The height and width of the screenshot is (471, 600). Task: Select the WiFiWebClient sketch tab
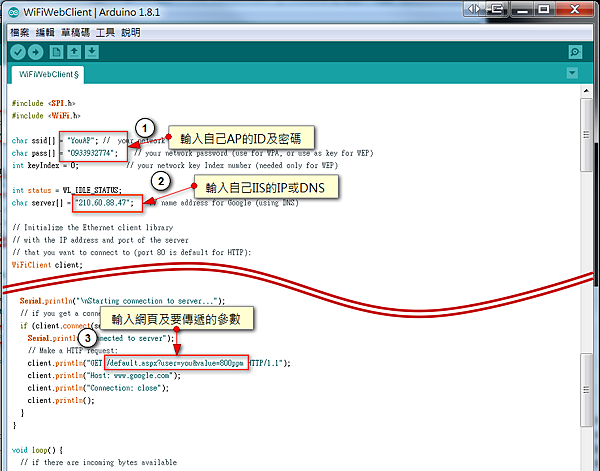(x=48, y=74)
